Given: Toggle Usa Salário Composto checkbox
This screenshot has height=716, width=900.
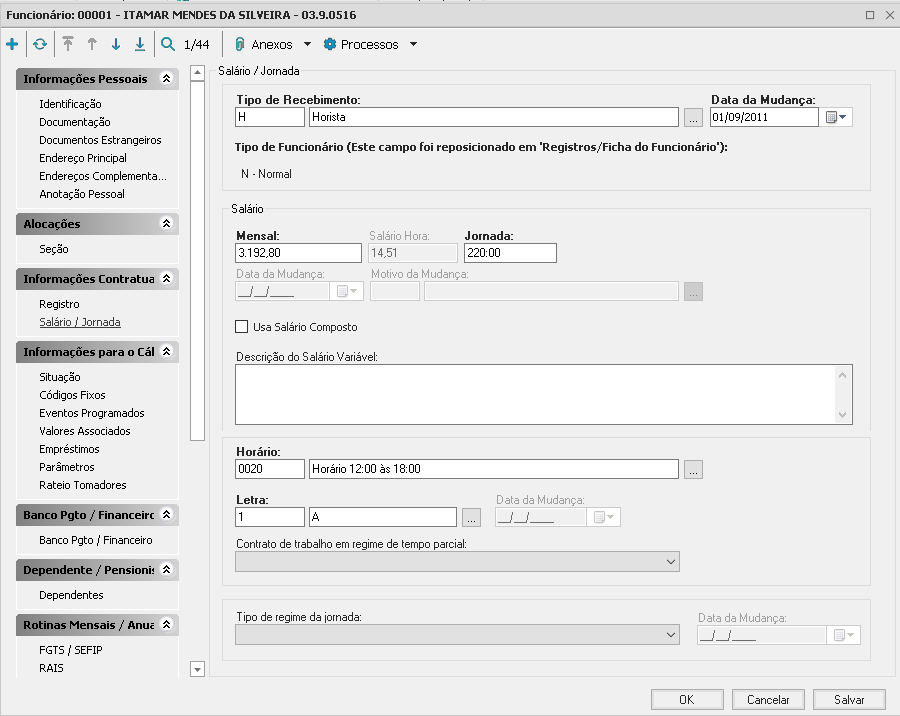Looking at the screenshot, I should [242, 327].
